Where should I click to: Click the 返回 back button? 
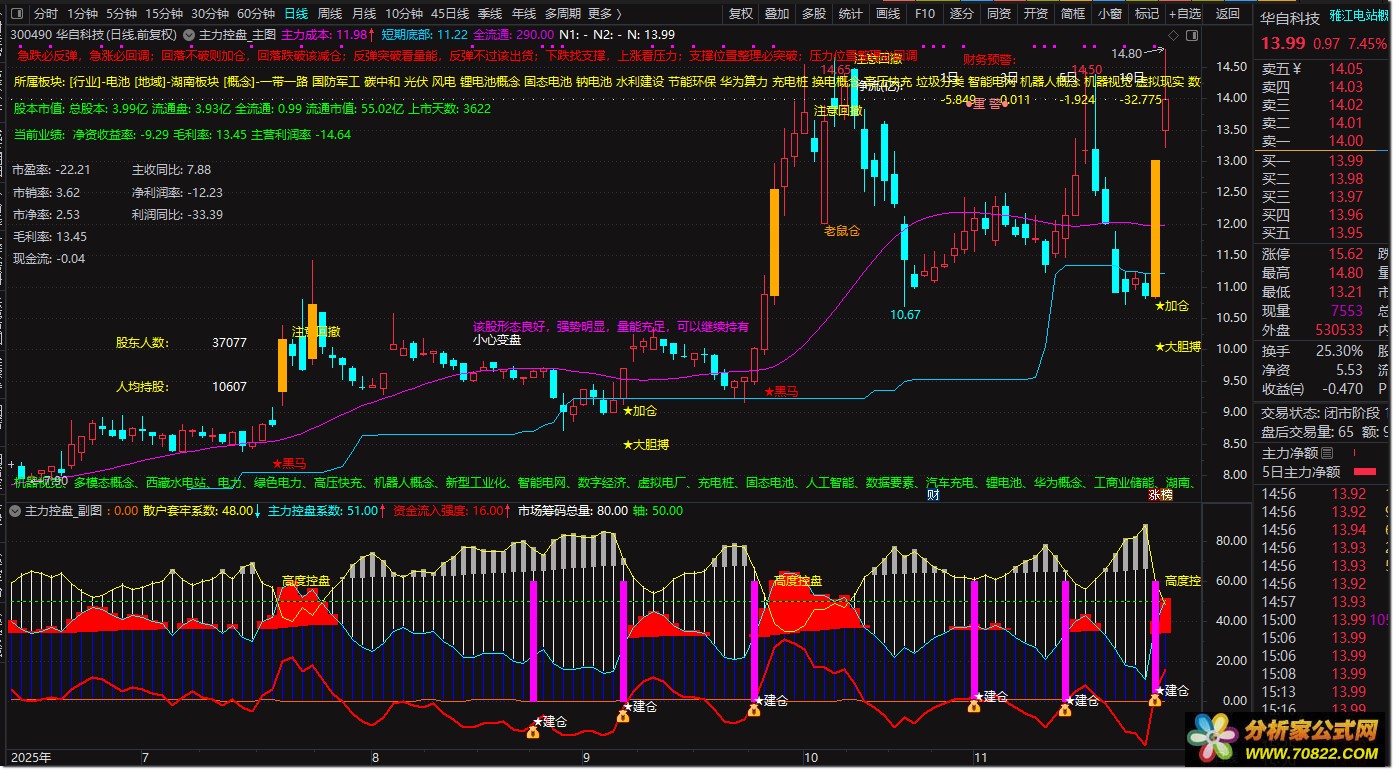pyautogui.click(x=1228, y=14)
